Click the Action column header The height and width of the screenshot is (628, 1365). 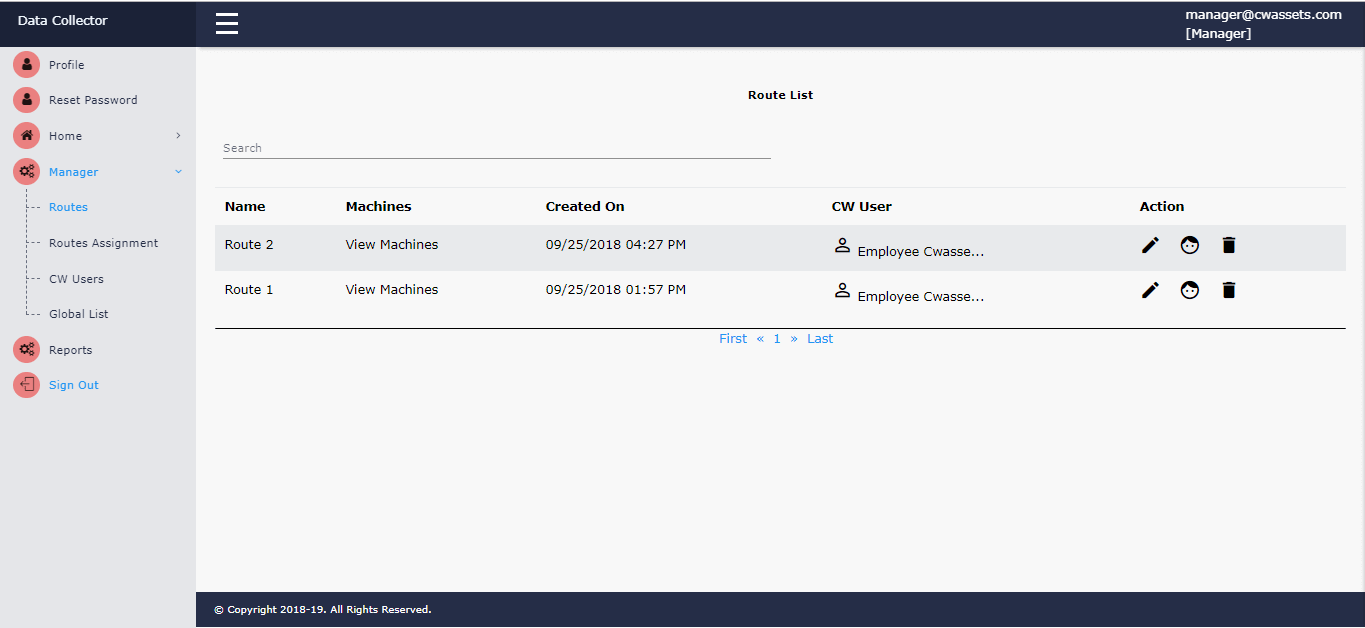[1162, 206]
